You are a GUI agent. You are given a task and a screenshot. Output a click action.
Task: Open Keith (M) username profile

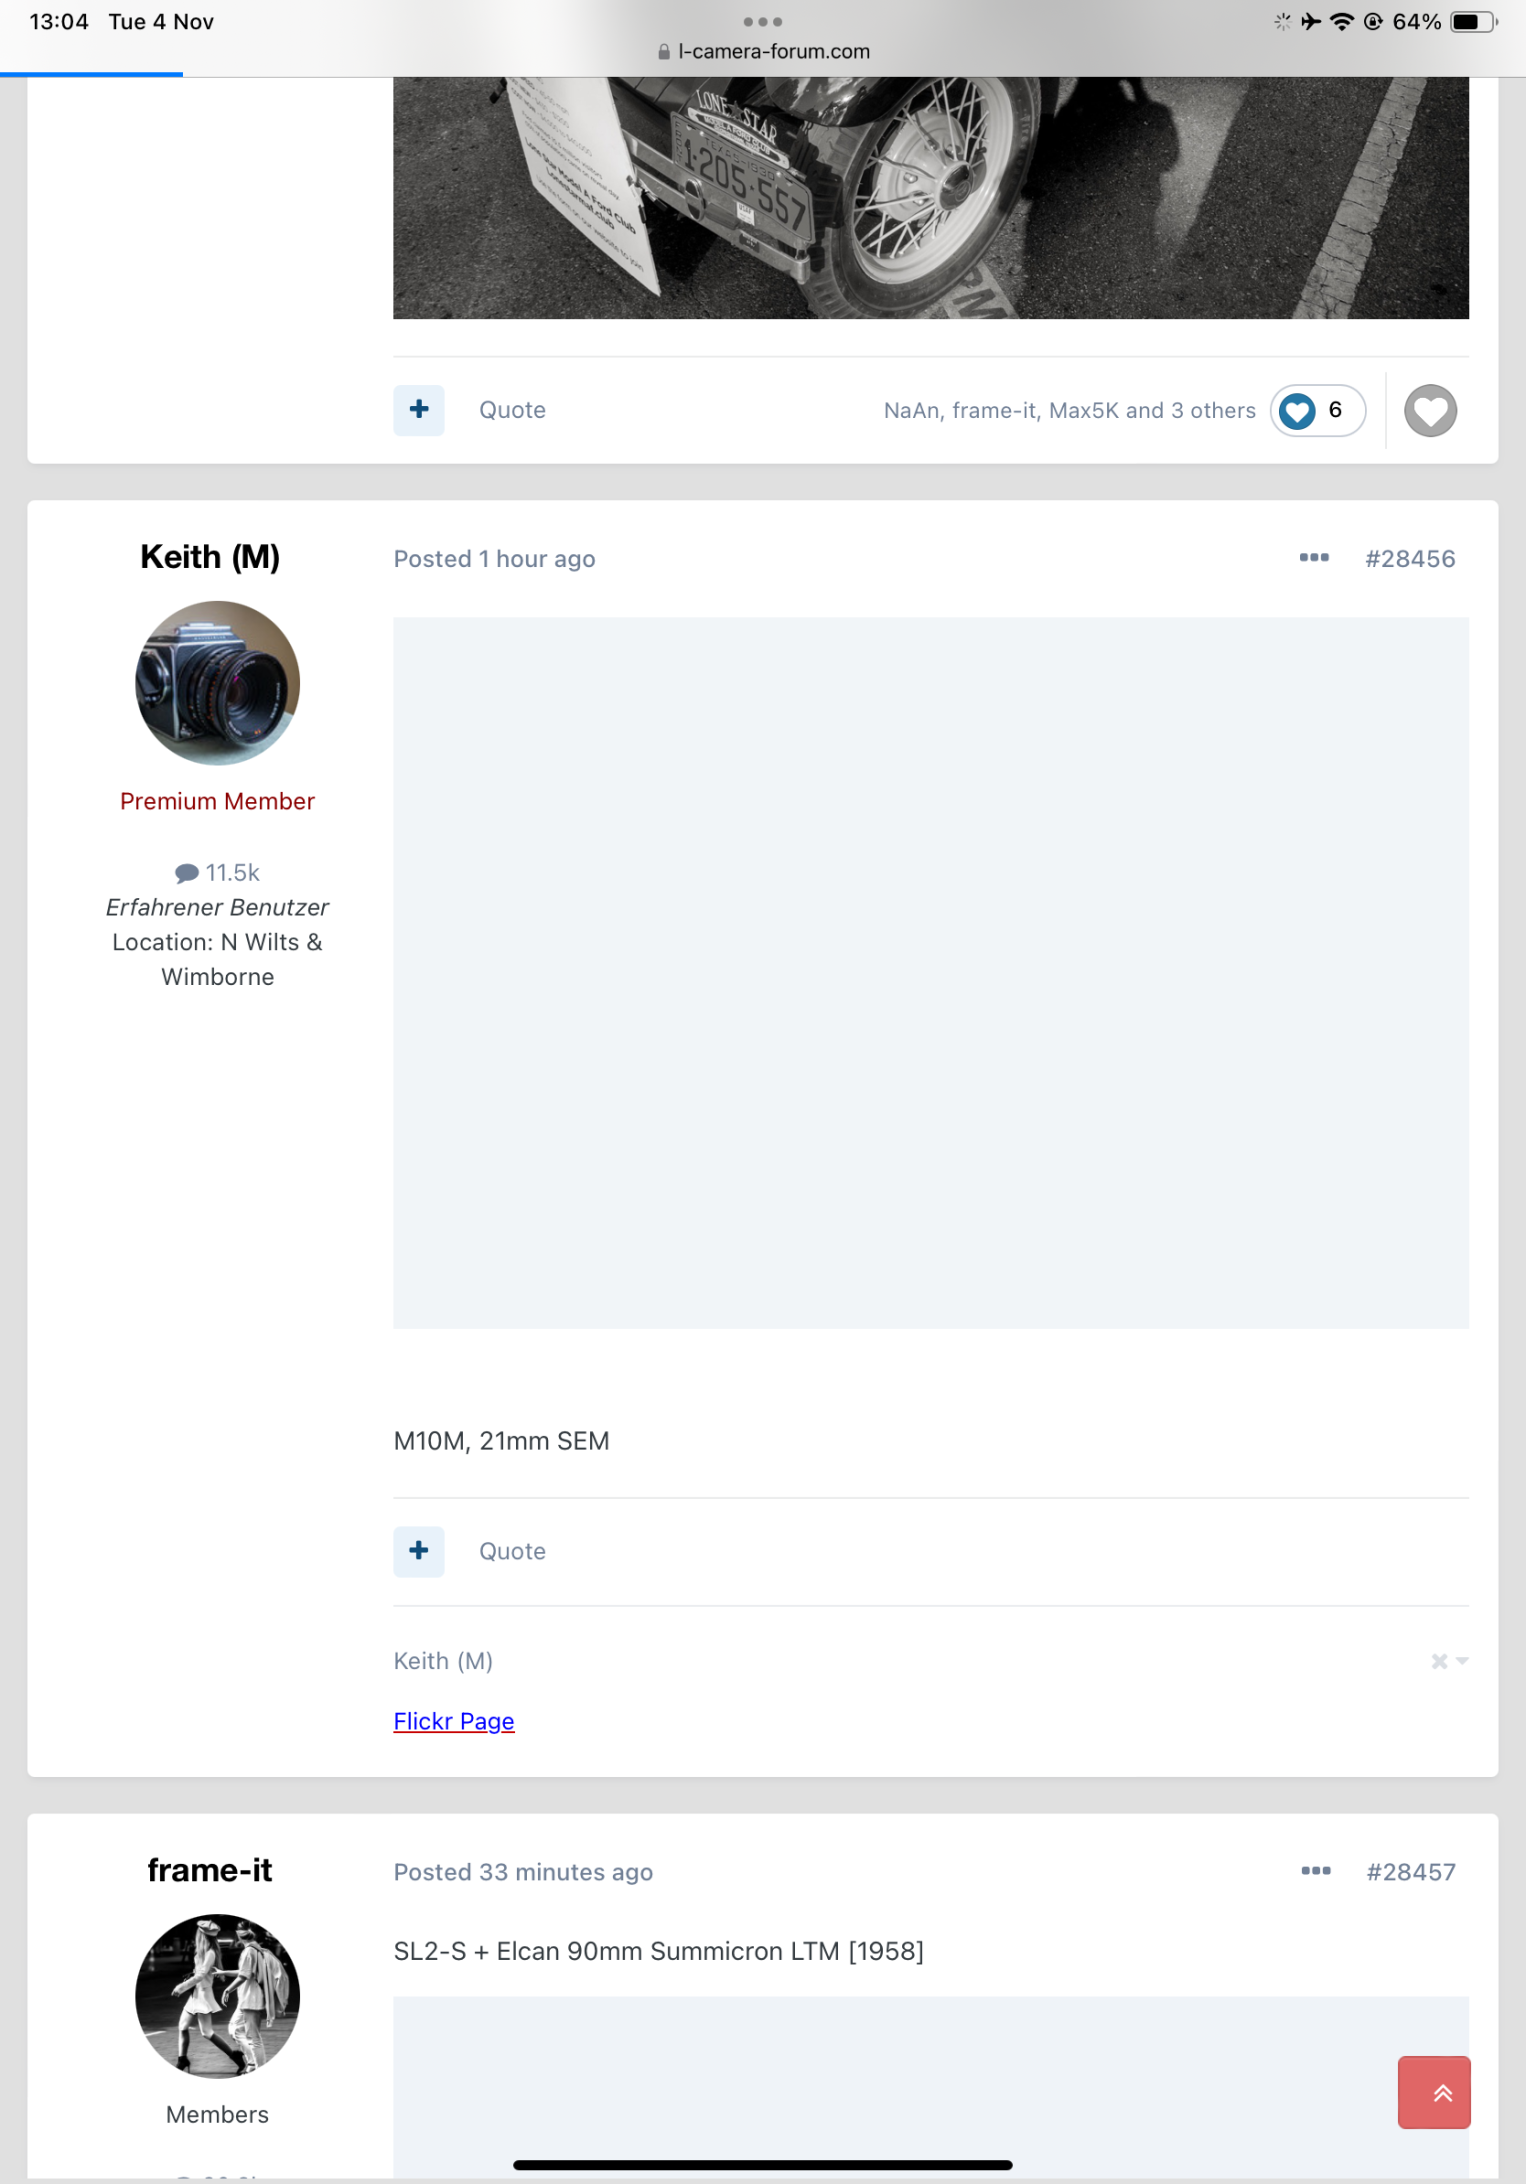coord(210,557)
